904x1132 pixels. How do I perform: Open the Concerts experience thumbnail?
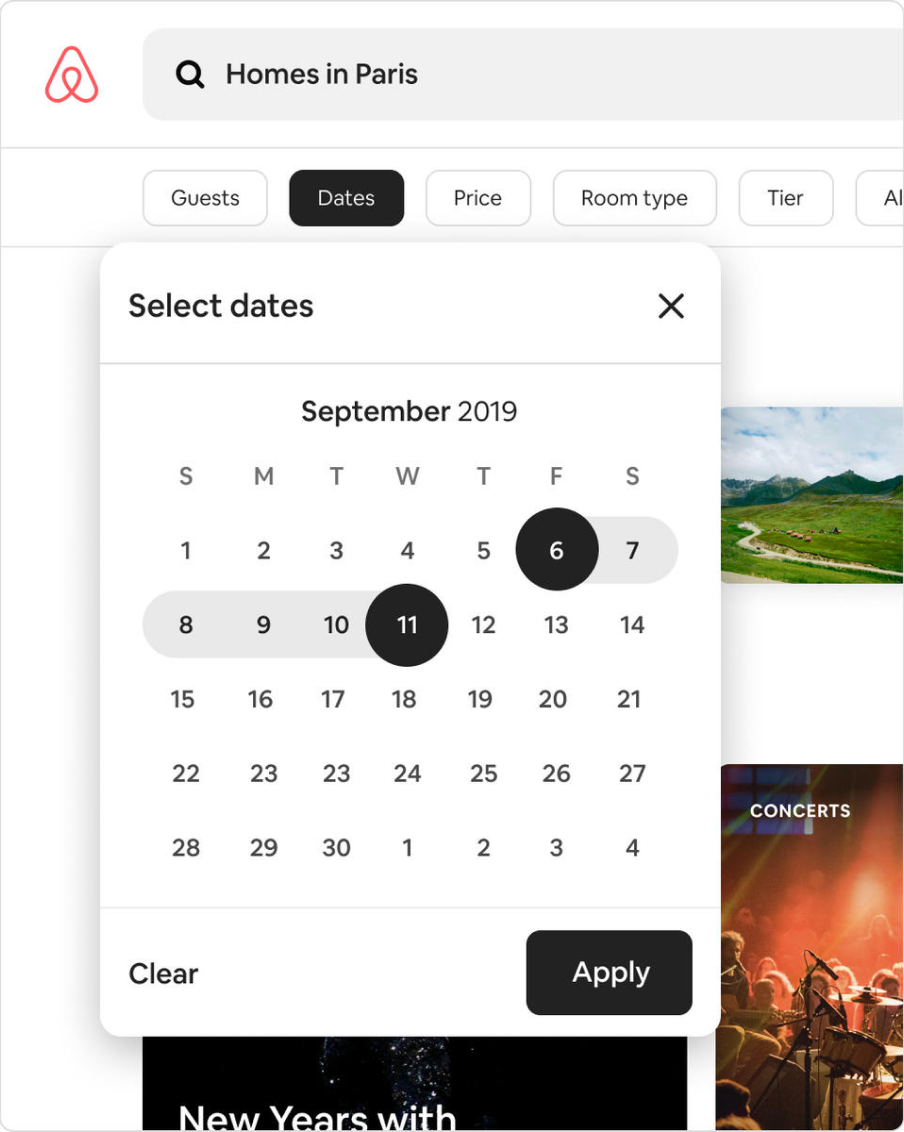(x=810, y=945)
